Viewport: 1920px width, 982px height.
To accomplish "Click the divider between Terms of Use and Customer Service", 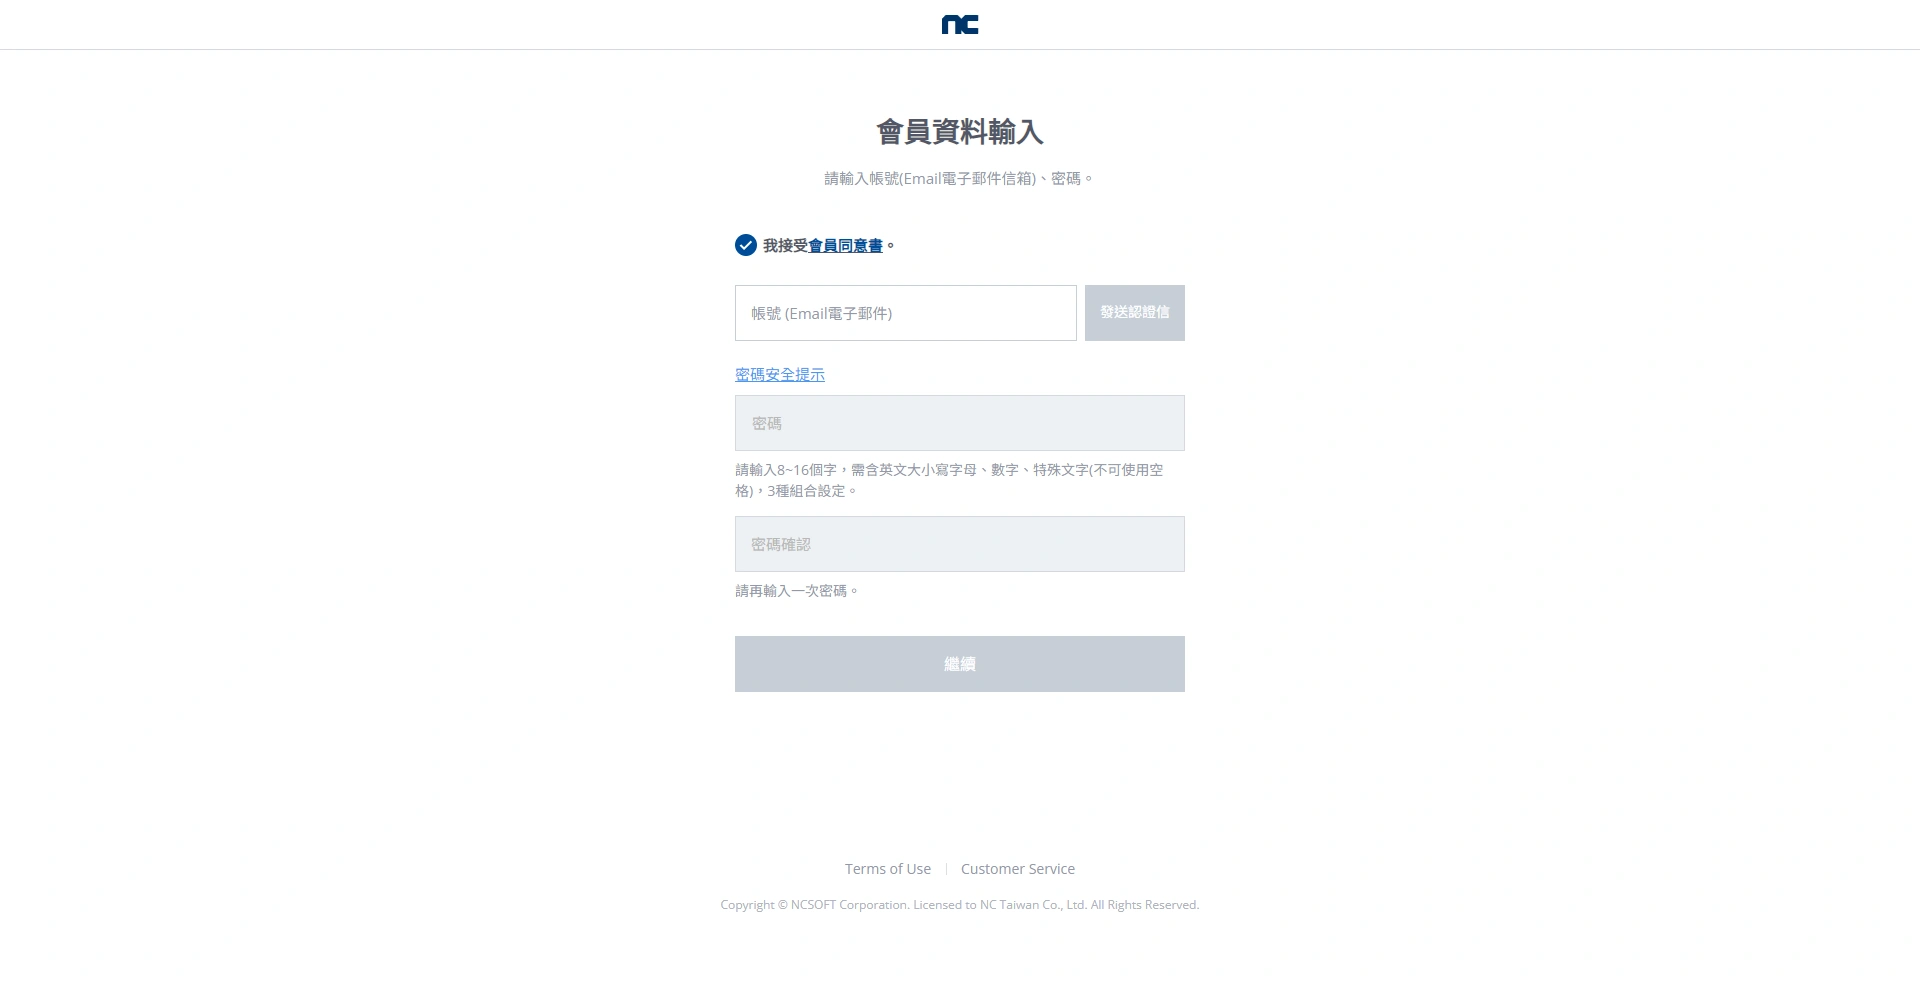I will click(946, 869).
